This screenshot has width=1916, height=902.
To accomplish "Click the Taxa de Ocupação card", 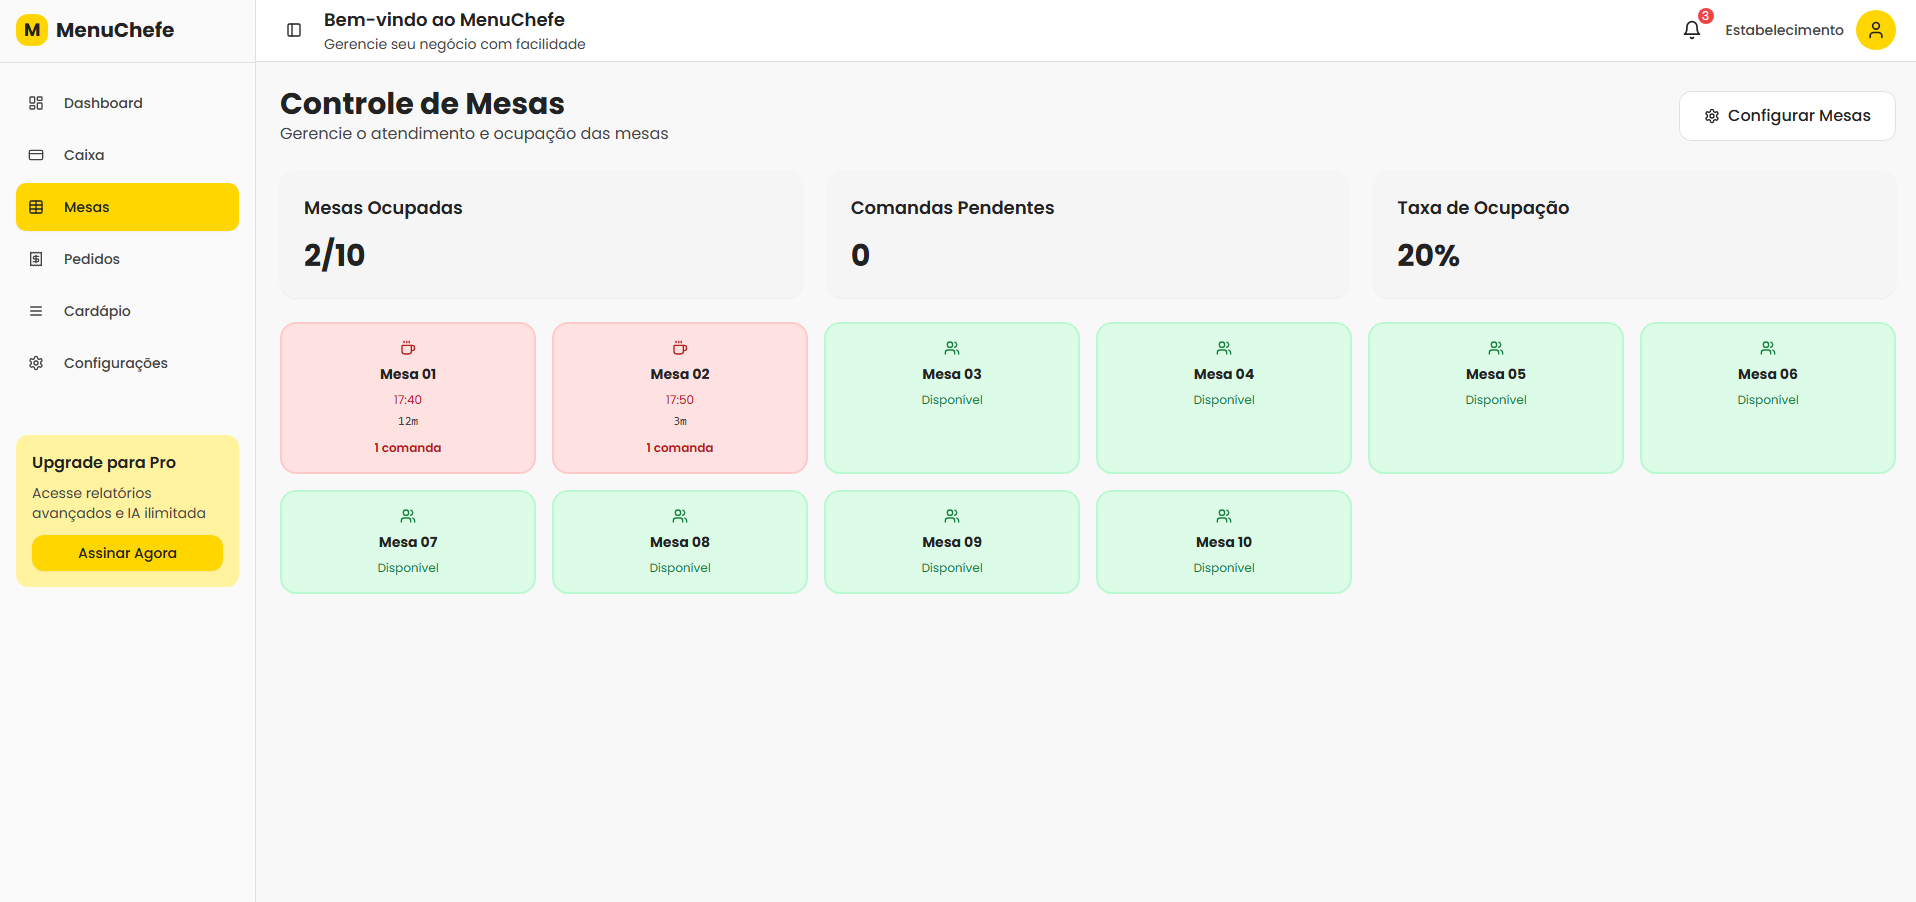I will coord(1634,235).
